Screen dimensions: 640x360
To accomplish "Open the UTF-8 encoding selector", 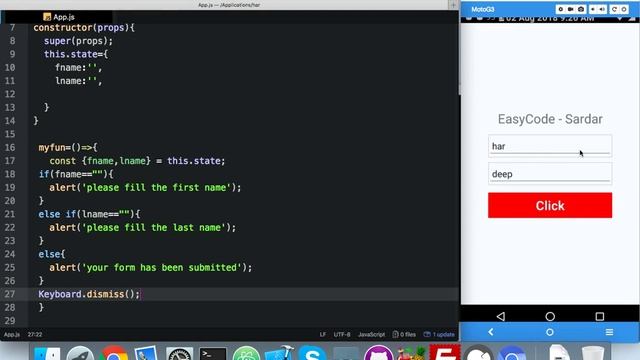I will [x=342, y=334].
